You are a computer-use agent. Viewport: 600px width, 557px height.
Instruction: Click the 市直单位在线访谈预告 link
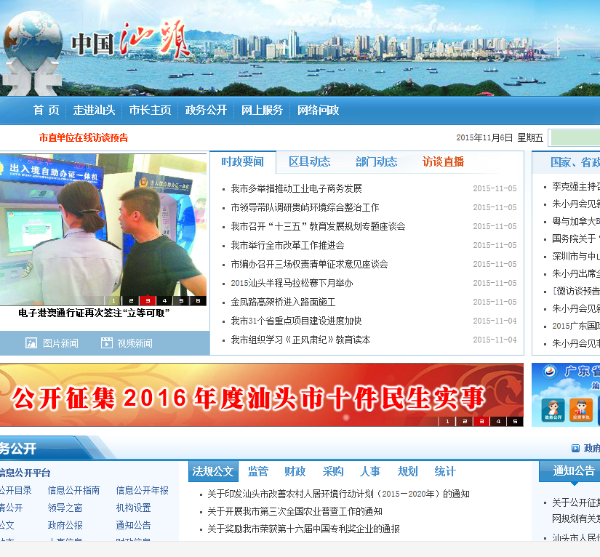pos(83,138)
